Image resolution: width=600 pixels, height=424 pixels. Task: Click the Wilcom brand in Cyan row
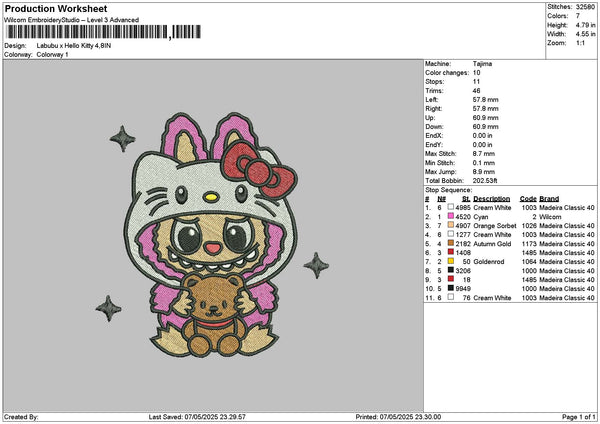(550, 217)
